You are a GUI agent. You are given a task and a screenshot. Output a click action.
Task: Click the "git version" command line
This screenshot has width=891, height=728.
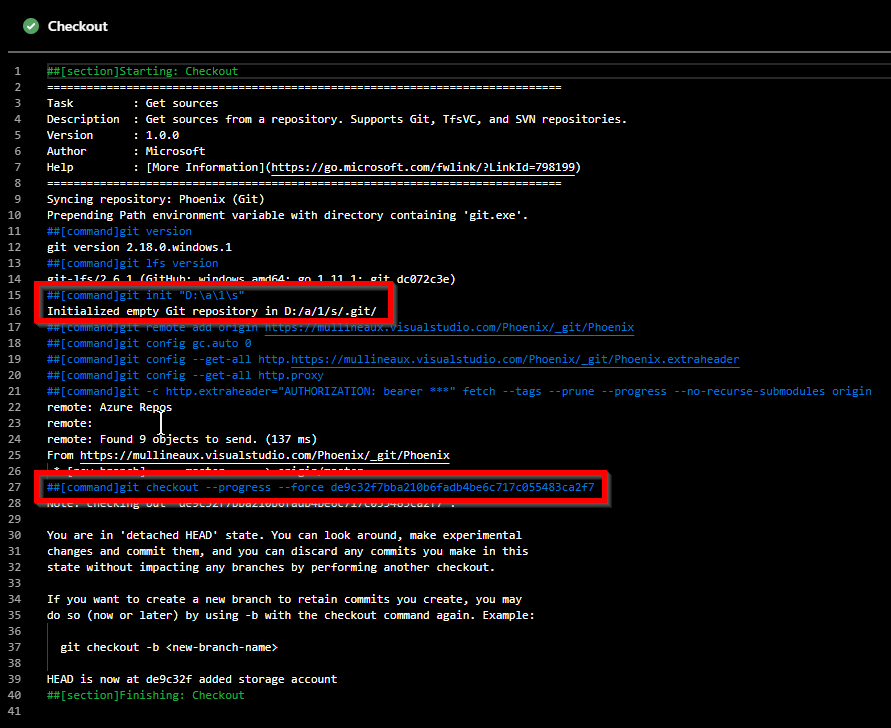(x=119, y=231)
